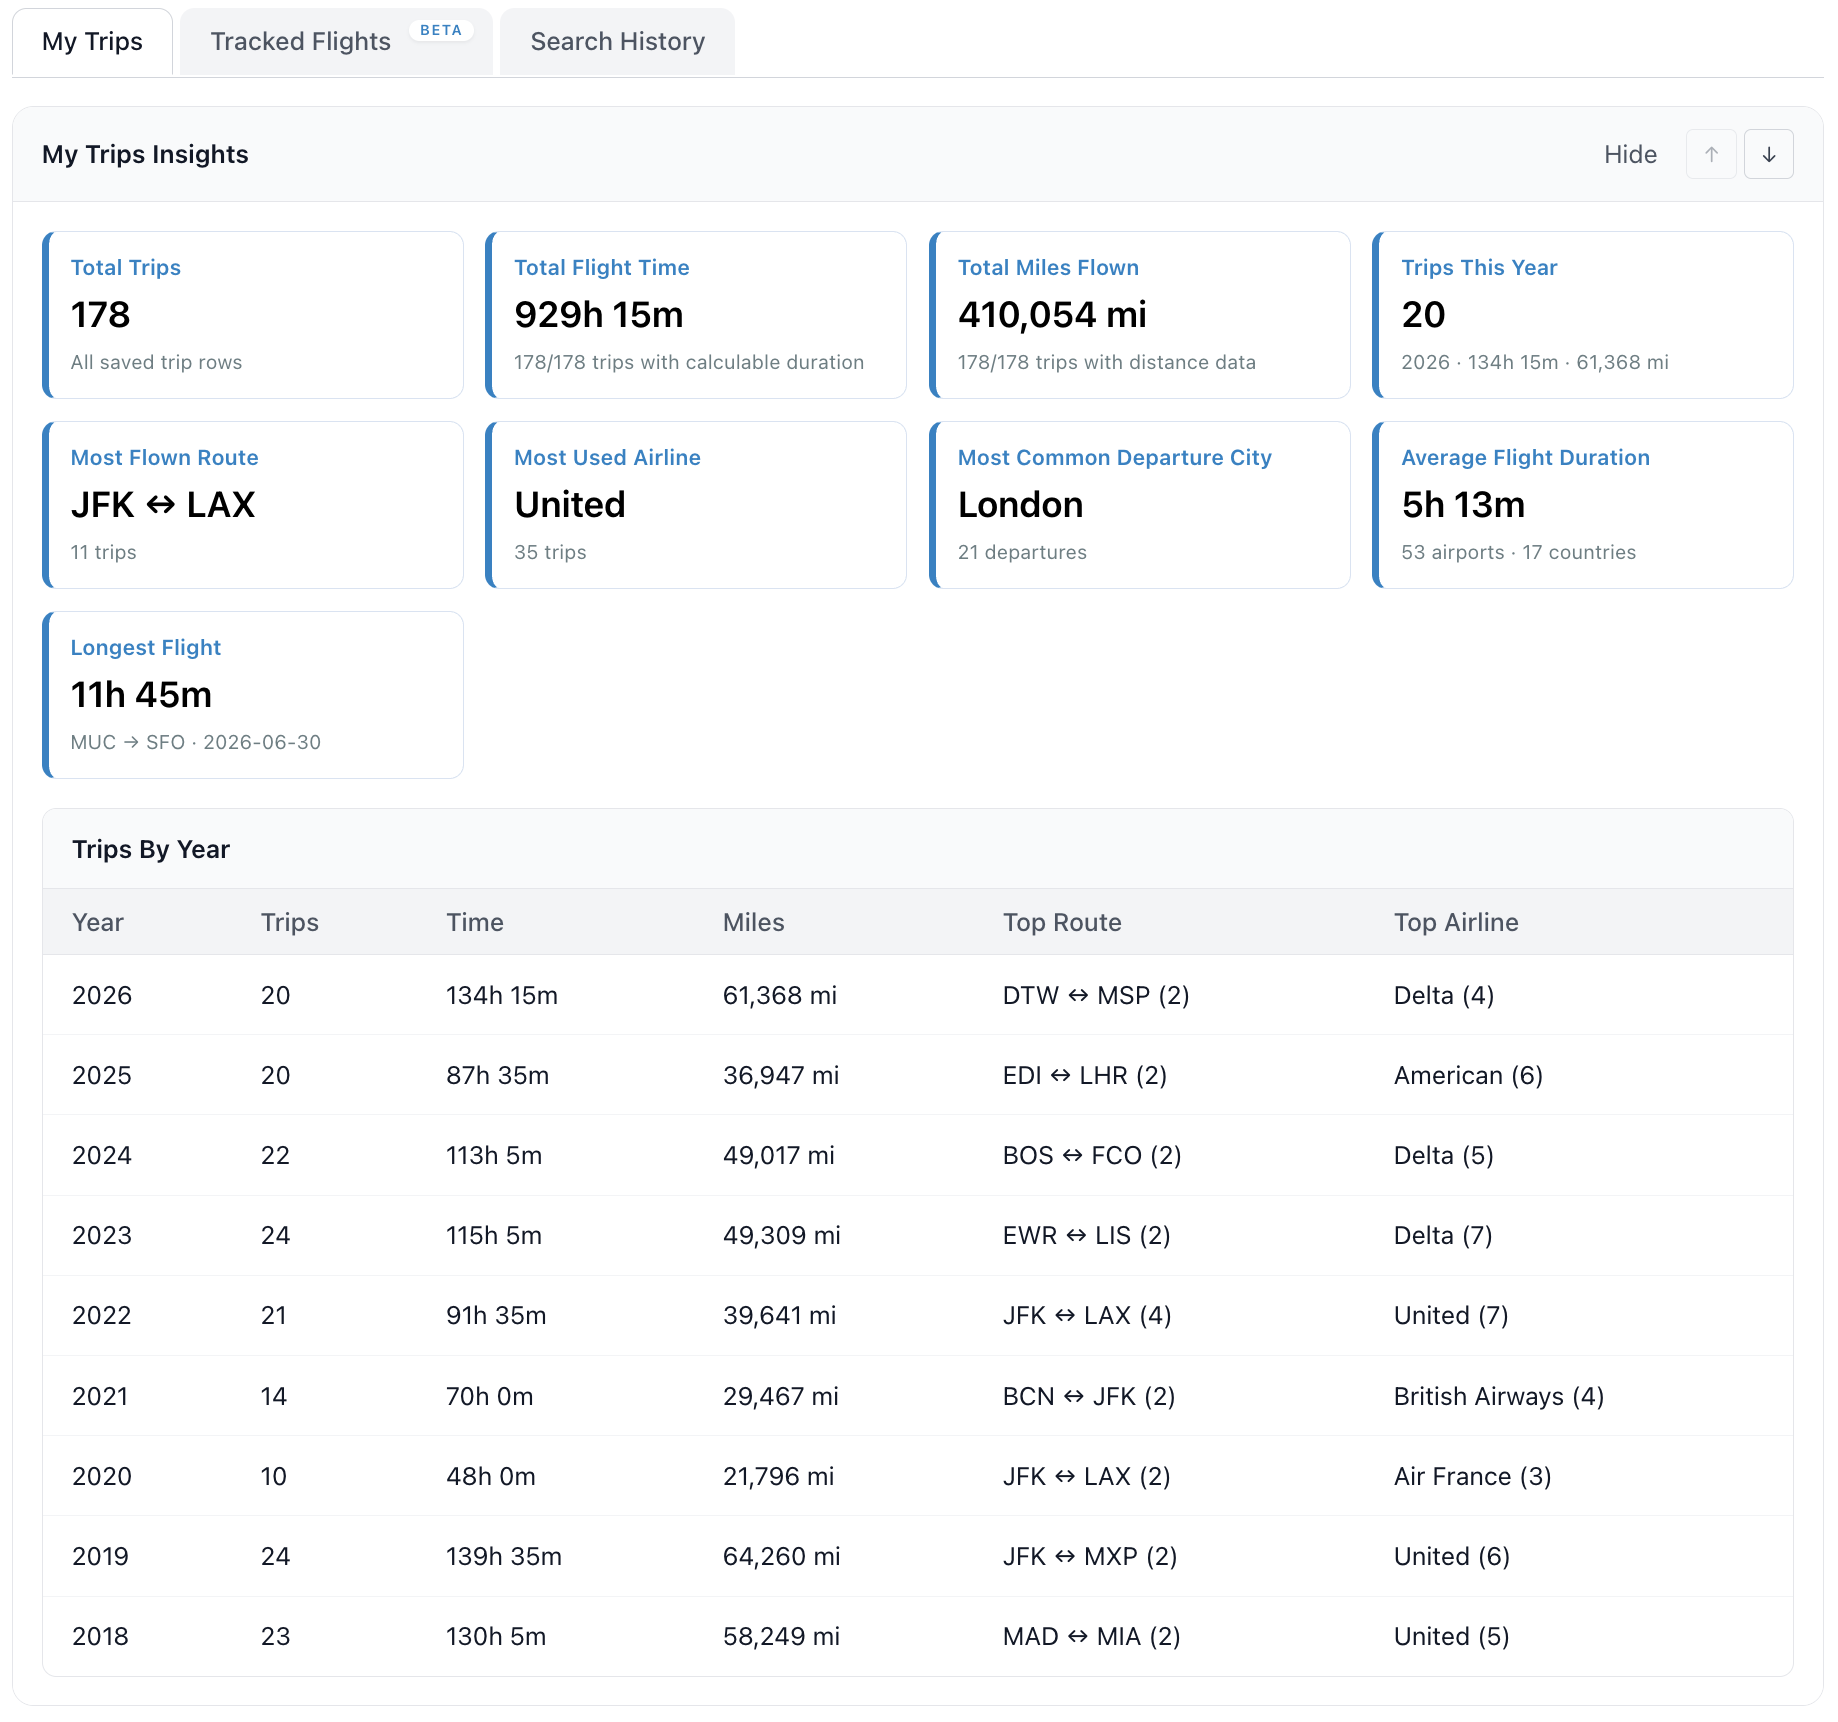Select the 2019 year cell
This screenshot has height=1722, width=1838.
(100, 1556)
